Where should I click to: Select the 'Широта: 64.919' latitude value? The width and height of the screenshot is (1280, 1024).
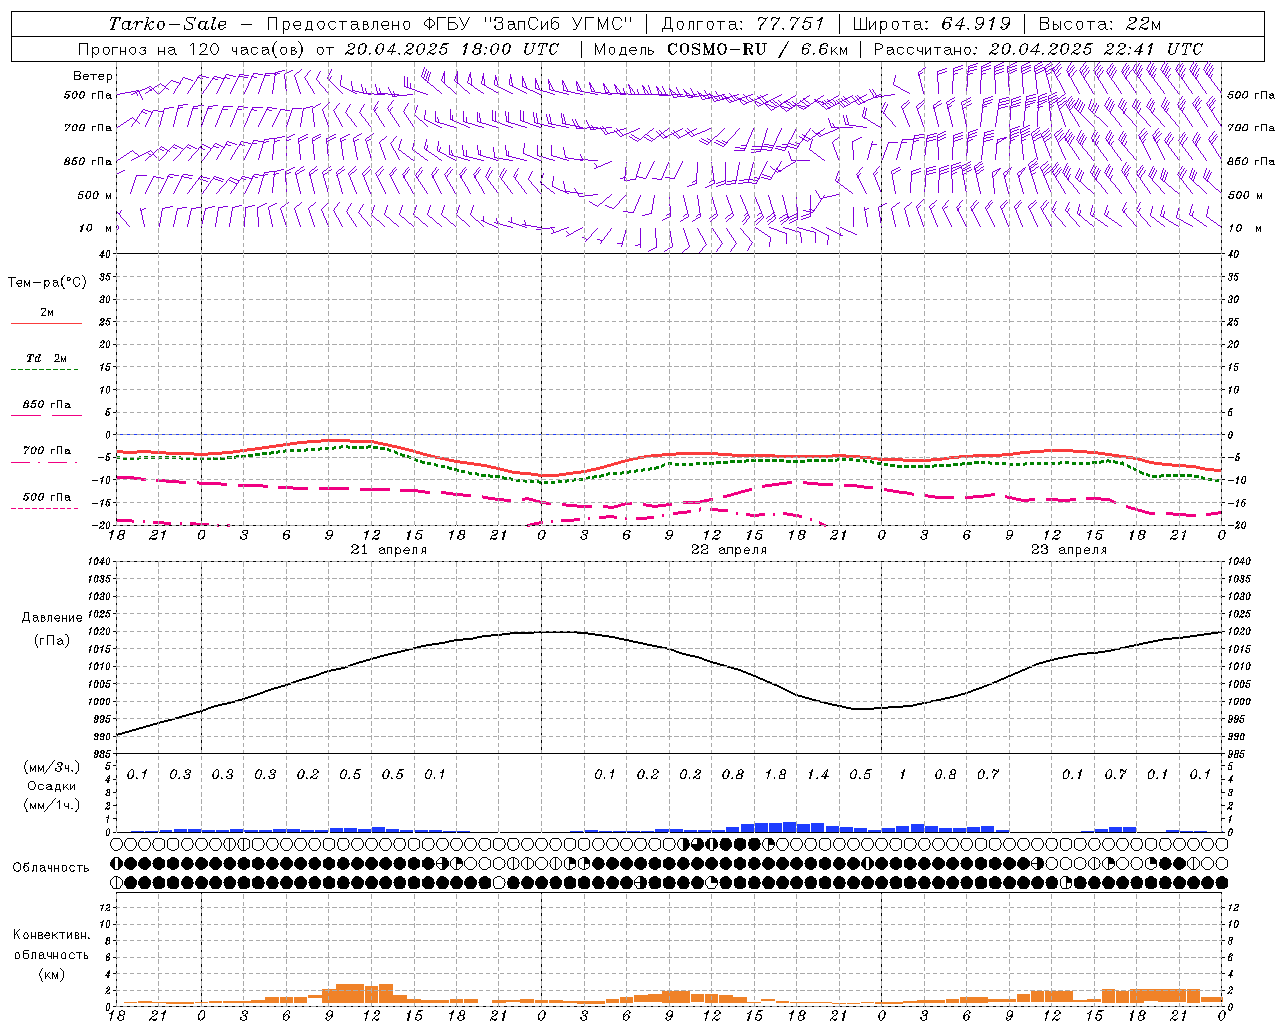coord(931,24)
